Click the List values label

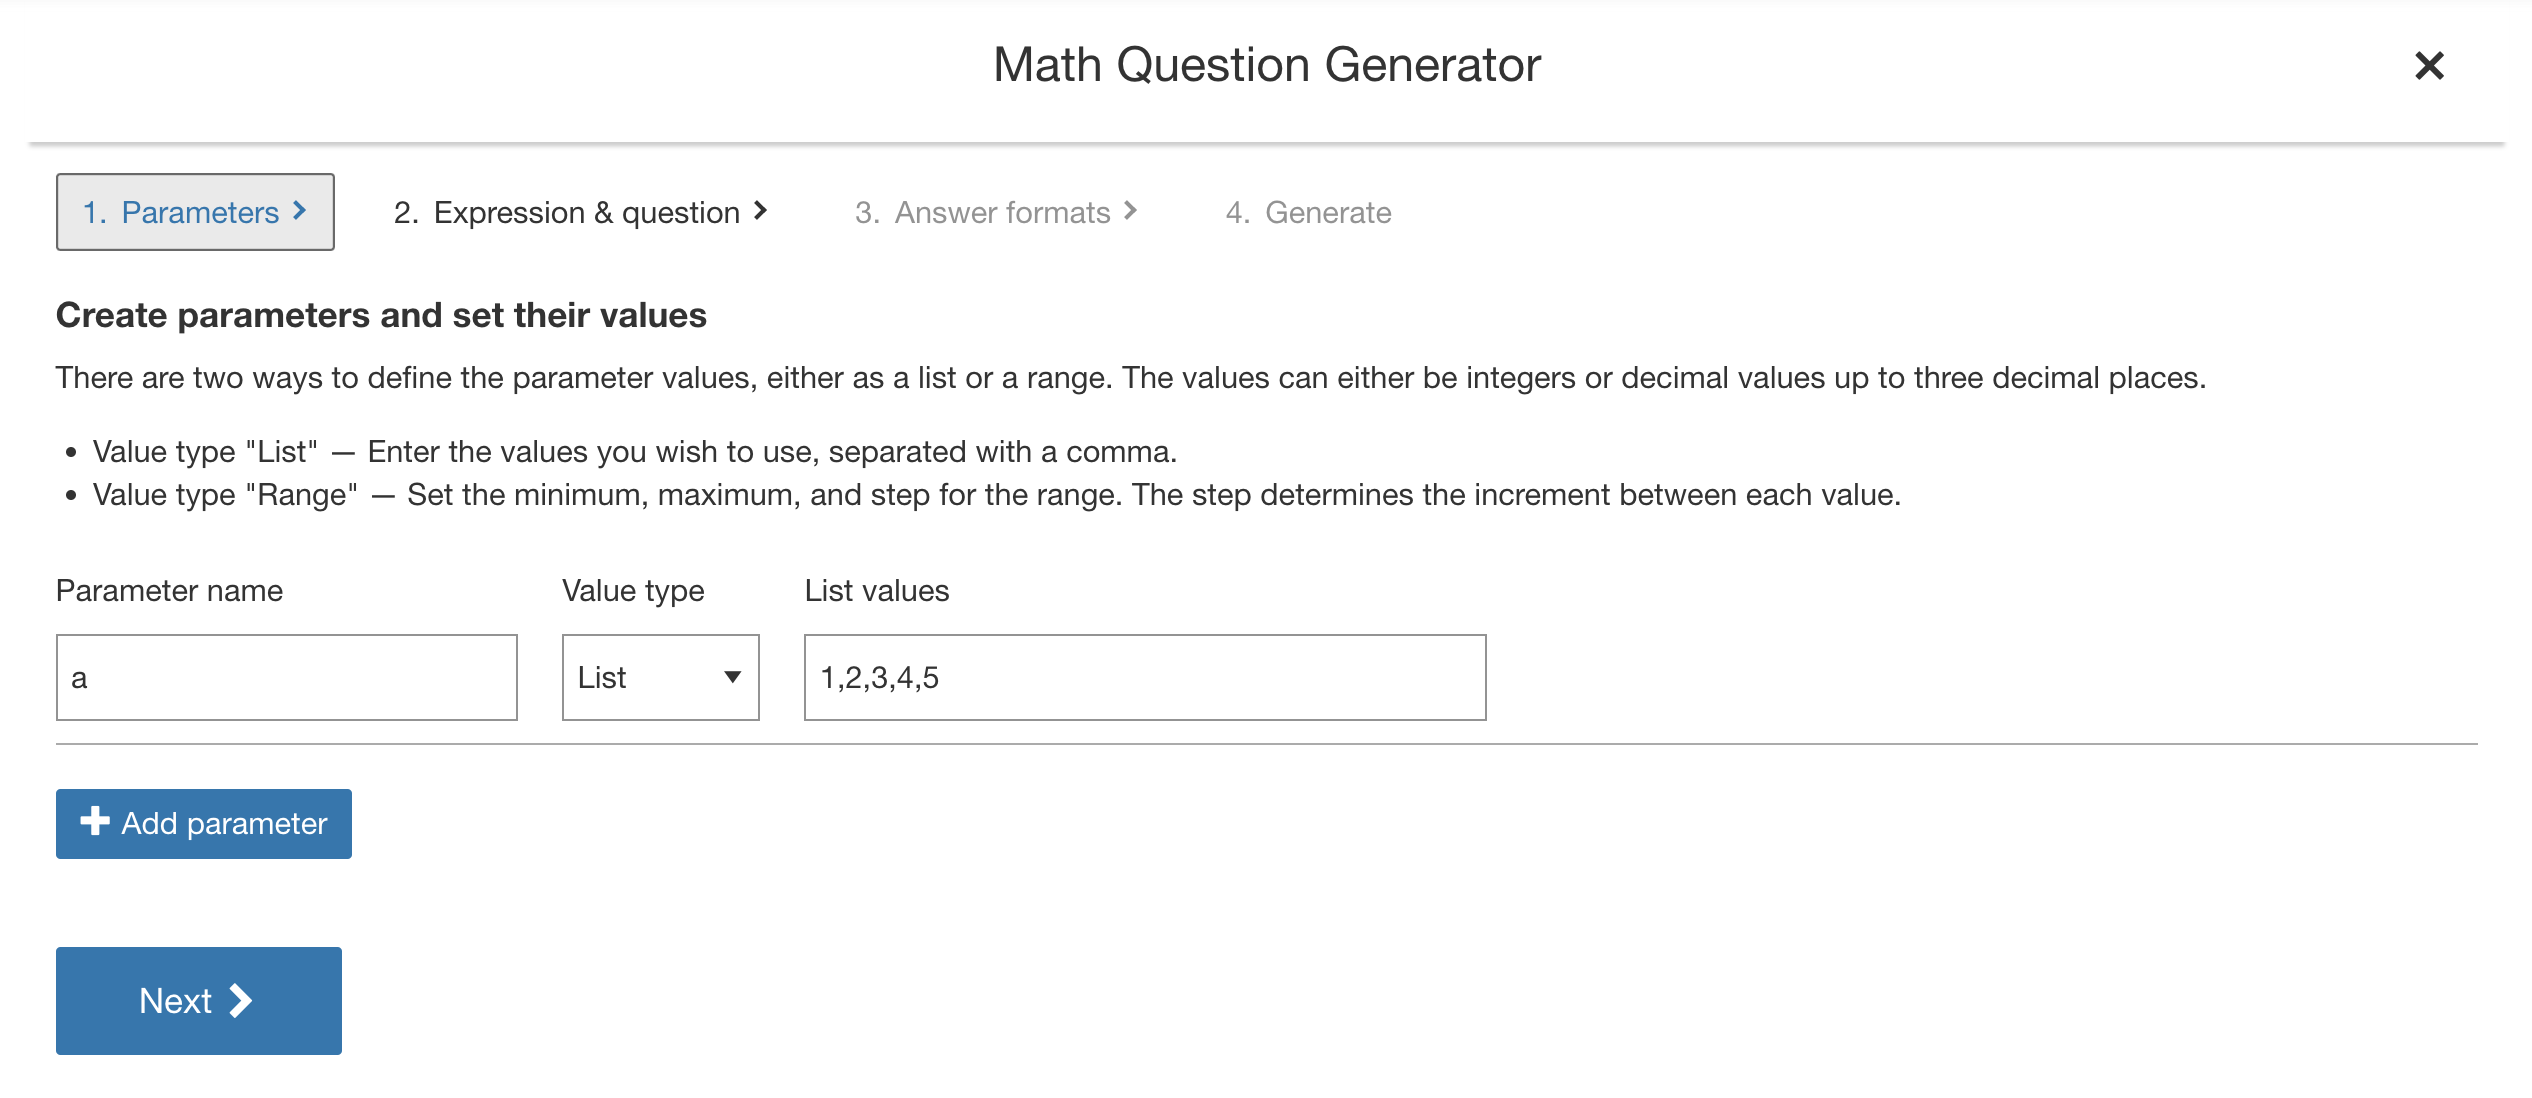pos(876,591)
